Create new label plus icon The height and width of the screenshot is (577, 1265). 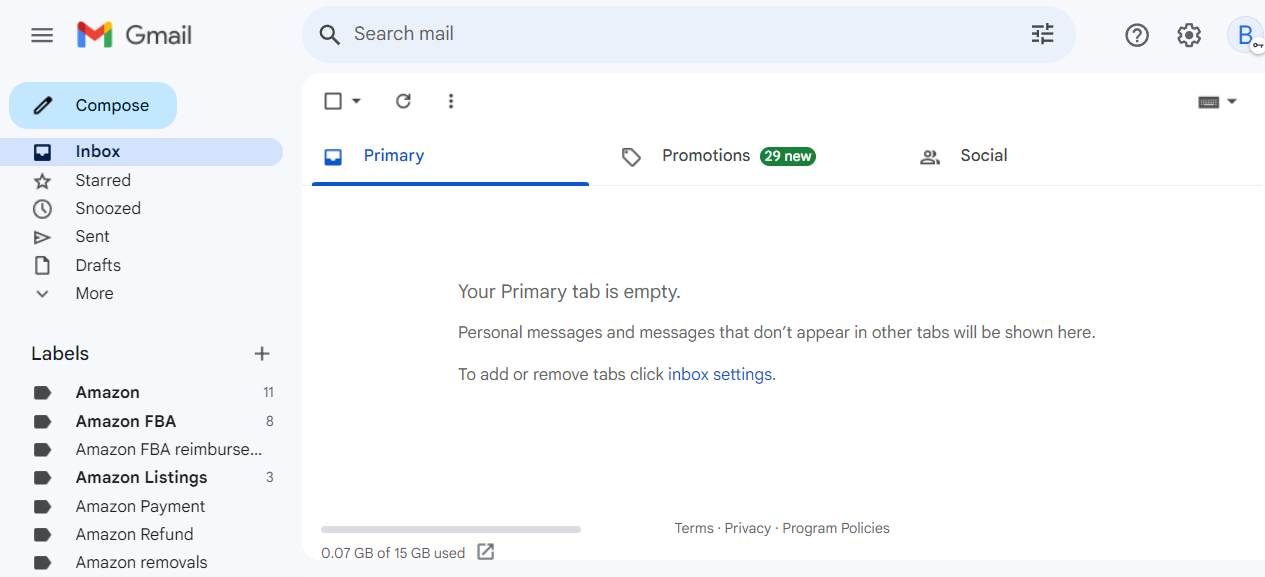coord(262,353)
